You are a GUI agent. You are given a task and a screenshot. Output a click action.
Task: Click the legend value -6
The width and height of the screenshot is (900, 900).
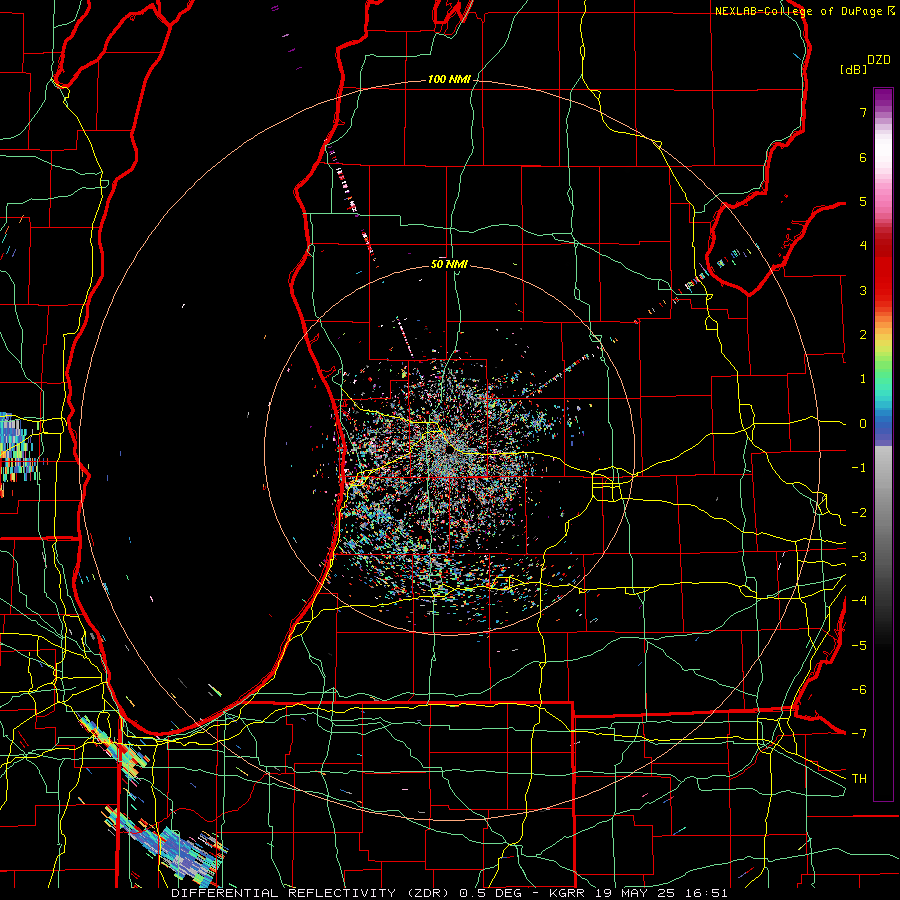point(859,690)
